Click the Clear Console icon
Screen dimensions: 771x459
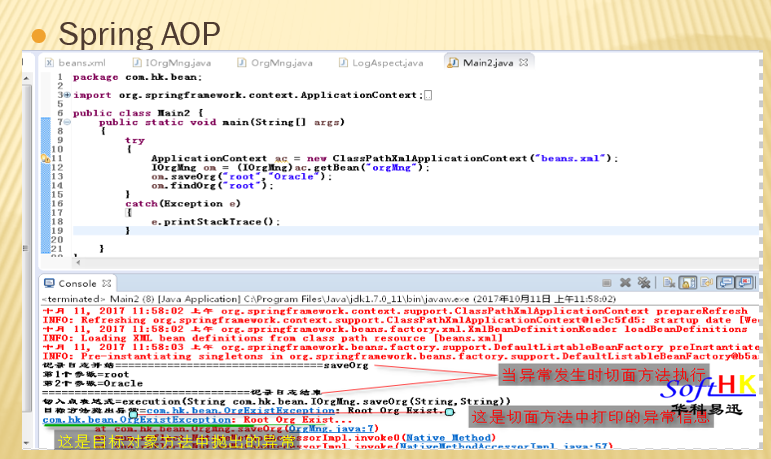(669, 282)
